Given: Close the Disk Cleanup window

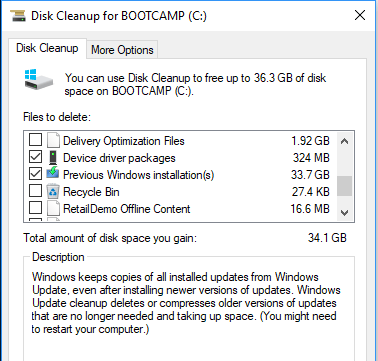Looking at the screenshot, I should [360, 15].
